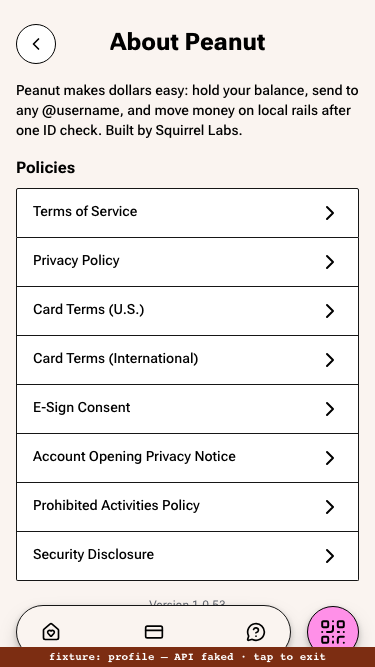Open Account Opening Privacy Notice
The image size is (375, 667).
pyautogui.click(x=188, y=458)
